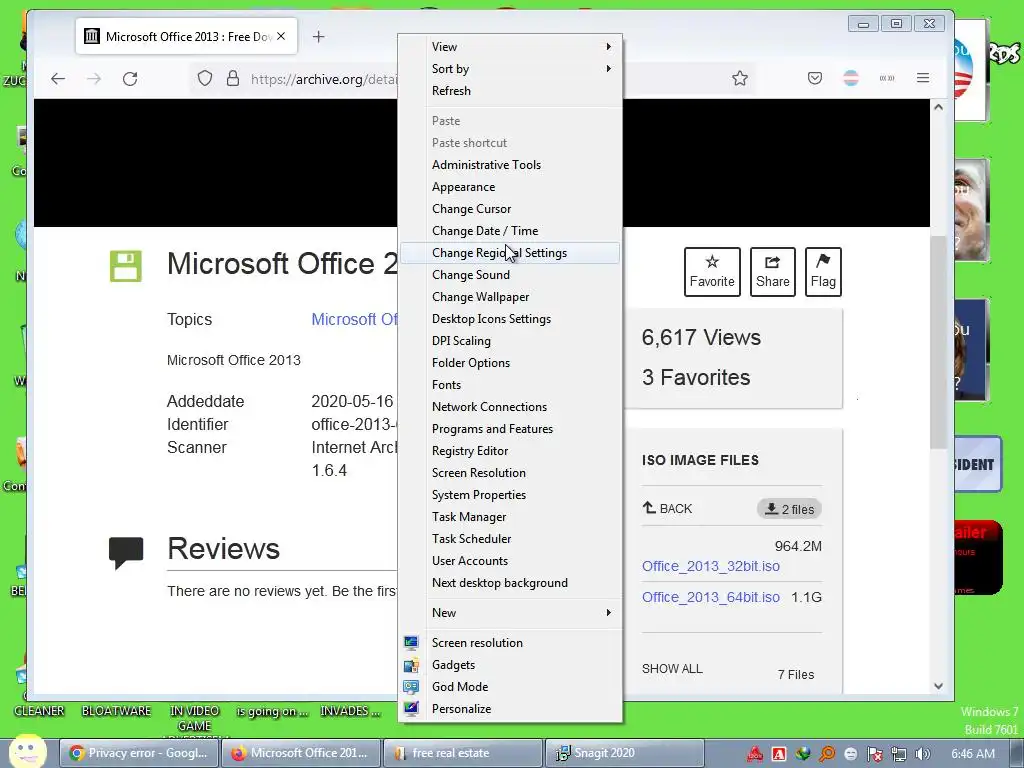Click the Microsoft Of topic link
The height and width of the screenshot is (768, 1024).
355,319
